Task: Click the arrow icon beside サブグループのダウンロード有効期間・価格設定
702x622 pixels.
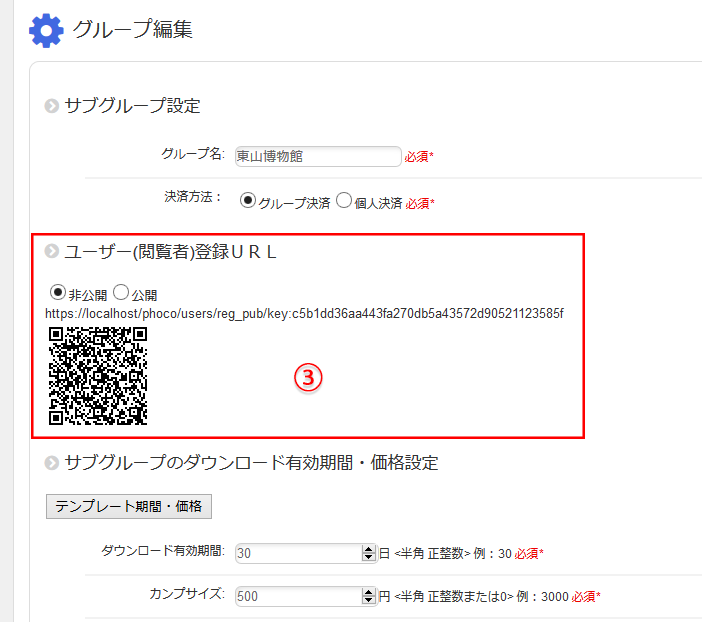Action: (52, 463)
